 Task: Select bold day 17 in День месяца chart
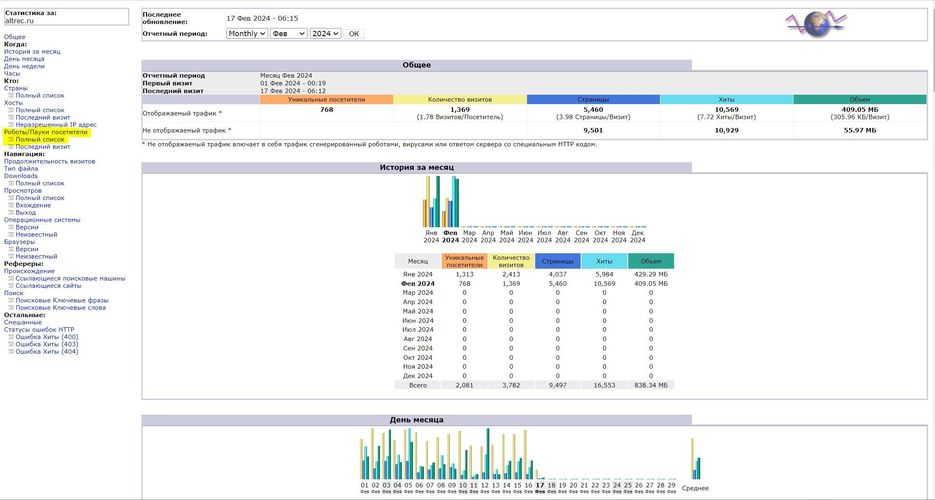pyautogui.click(x=540, y=485)
